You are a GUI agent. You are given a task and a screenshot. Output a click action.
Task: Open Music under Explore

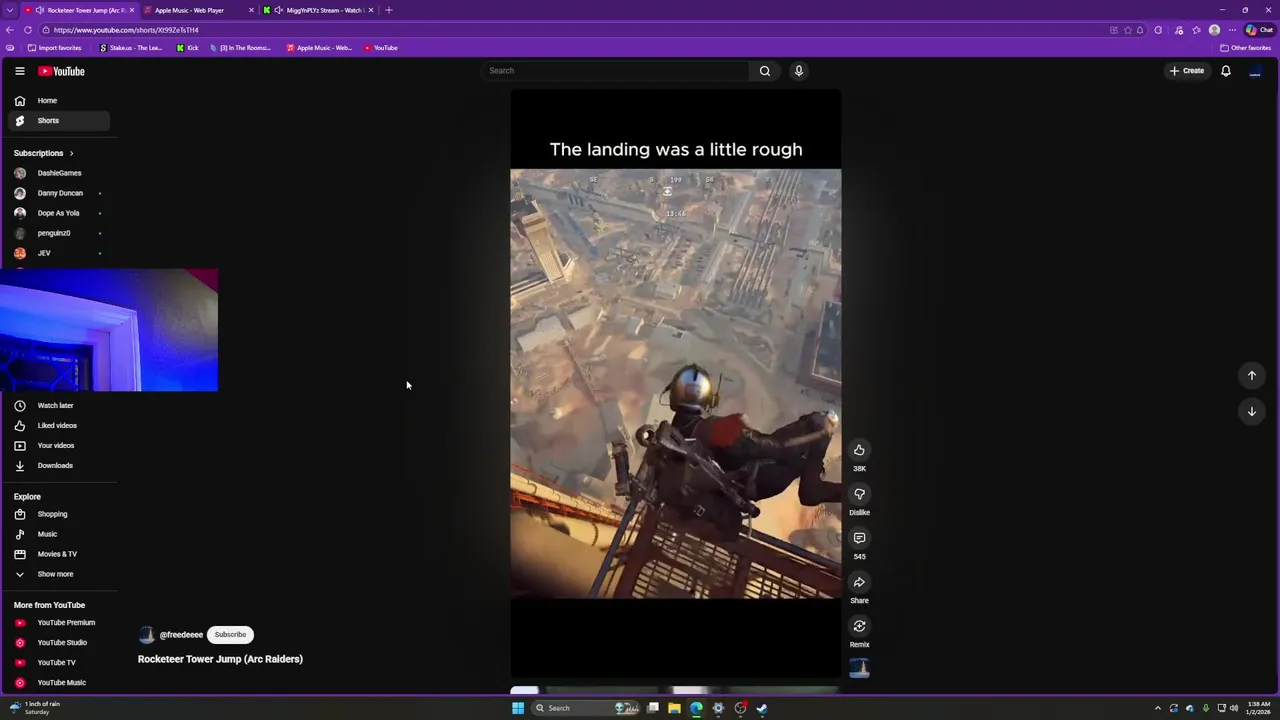pyautogui.click(x=59, y=534)
